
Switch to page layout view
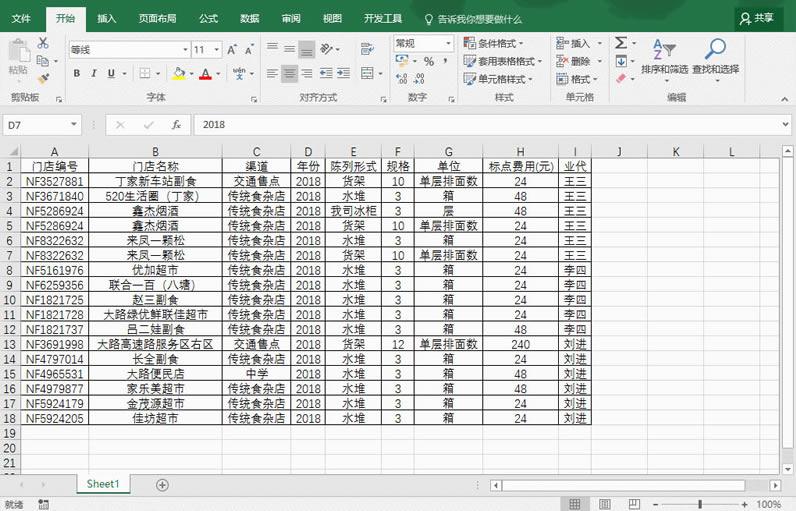click(604, 504)
